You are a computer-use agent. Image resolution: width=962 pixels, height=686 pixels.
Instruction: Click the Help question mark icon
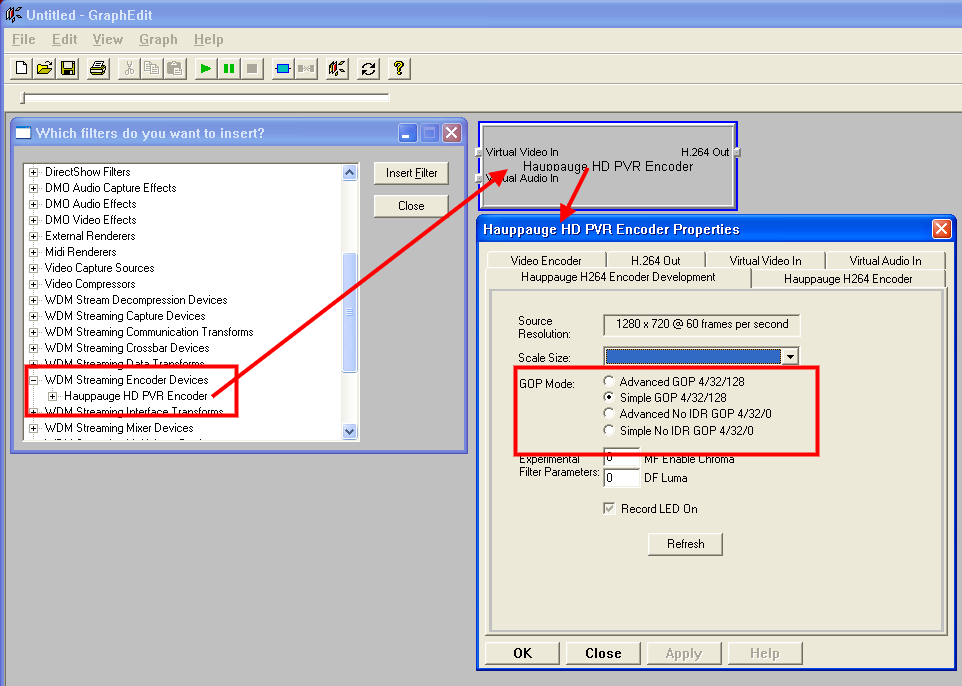pos(399,68)
